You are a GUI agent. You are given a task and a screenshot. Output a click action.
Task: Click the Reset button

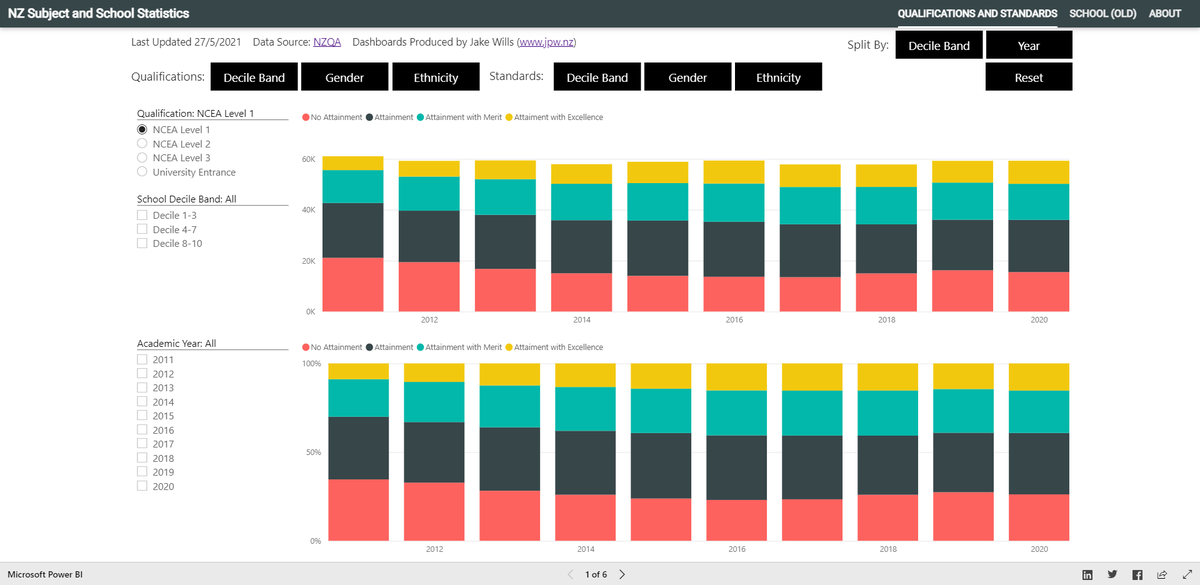[1029, 77]
